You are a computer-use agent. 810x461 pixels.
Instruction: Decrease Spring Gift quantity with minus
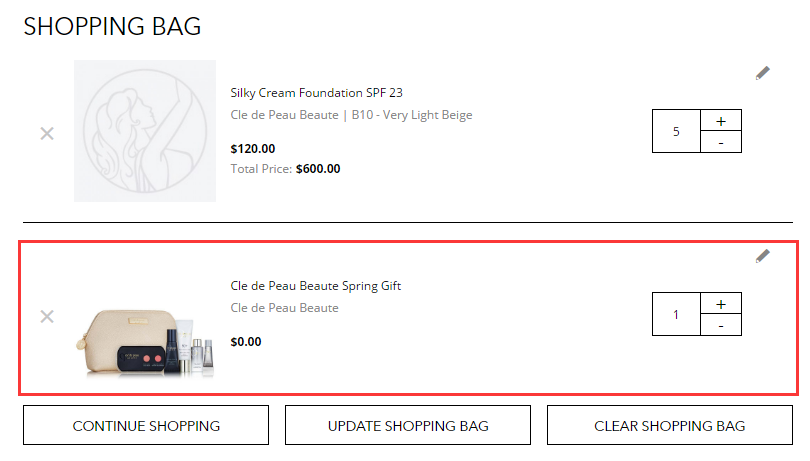721,325
